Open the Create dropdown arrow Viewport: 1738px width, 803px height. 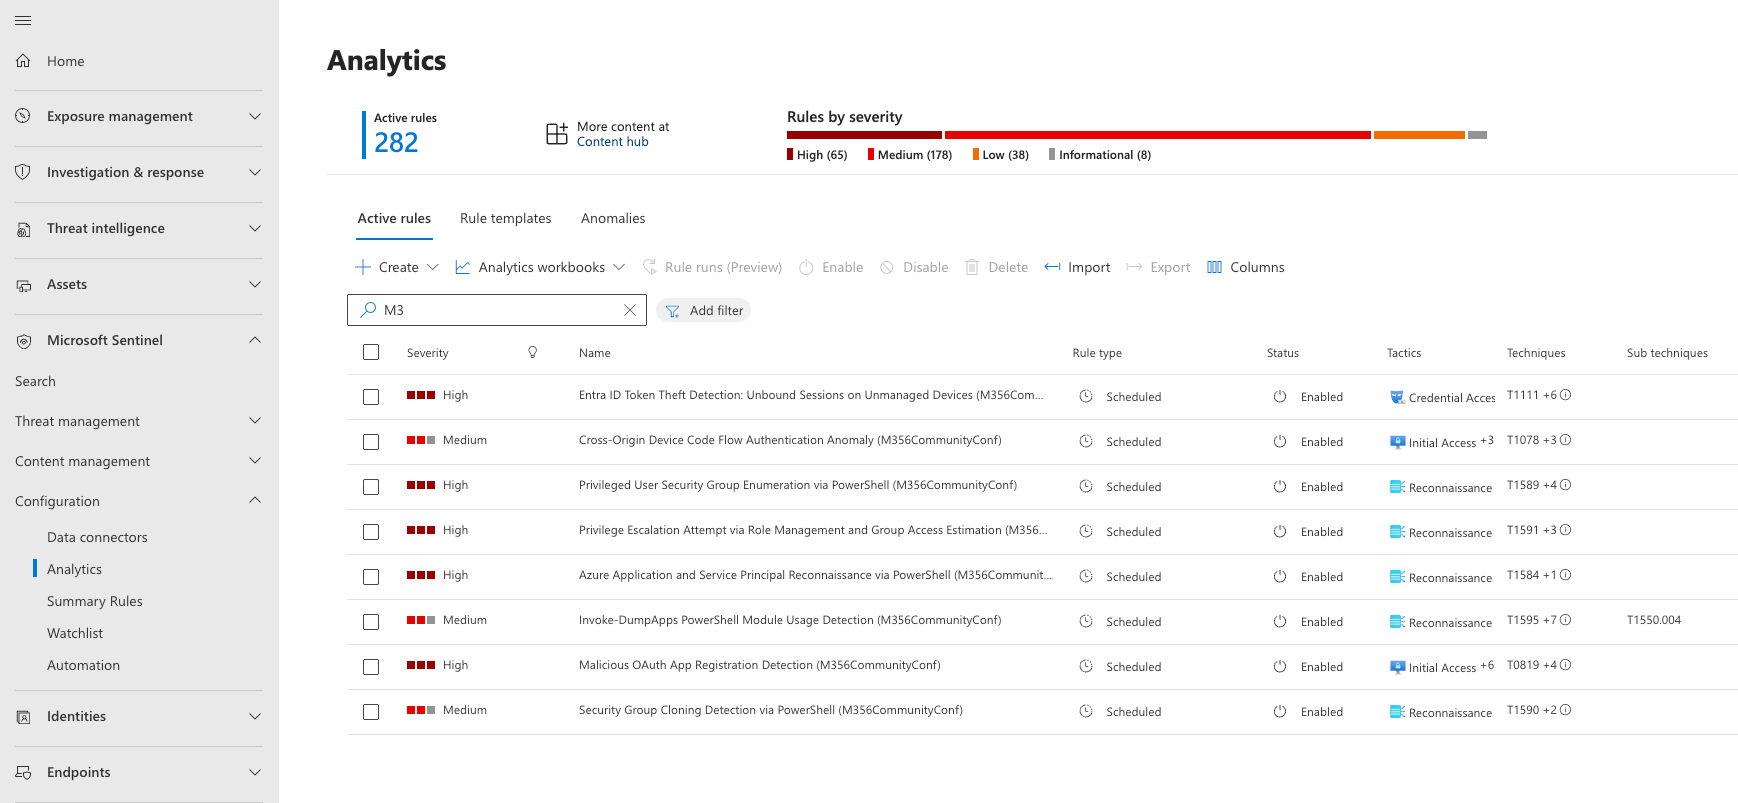tap(433, 267)
